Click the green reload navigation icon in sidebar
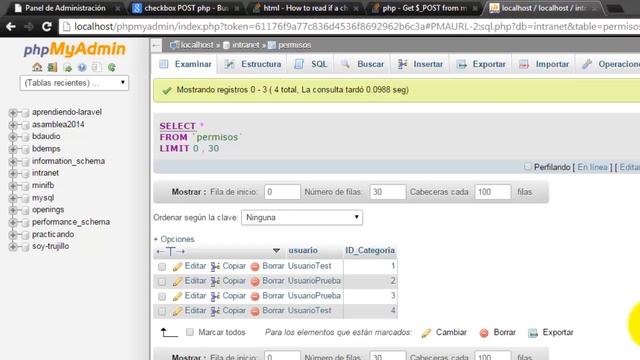 111,67
